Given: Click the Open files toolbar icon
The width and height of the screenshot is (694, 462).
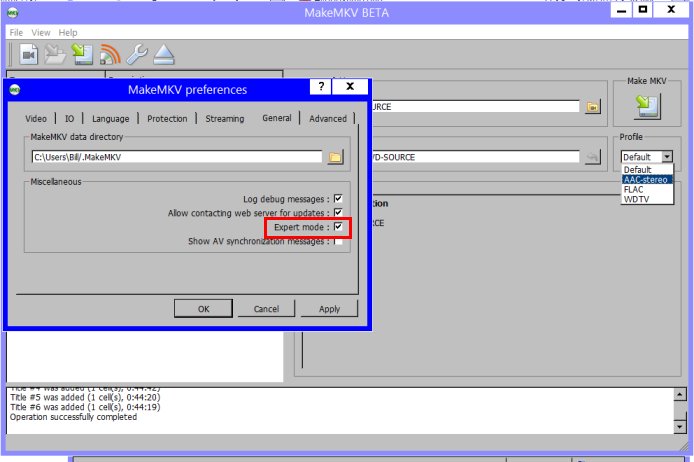Looking at the screenshot, I should [x=29, y=55].
